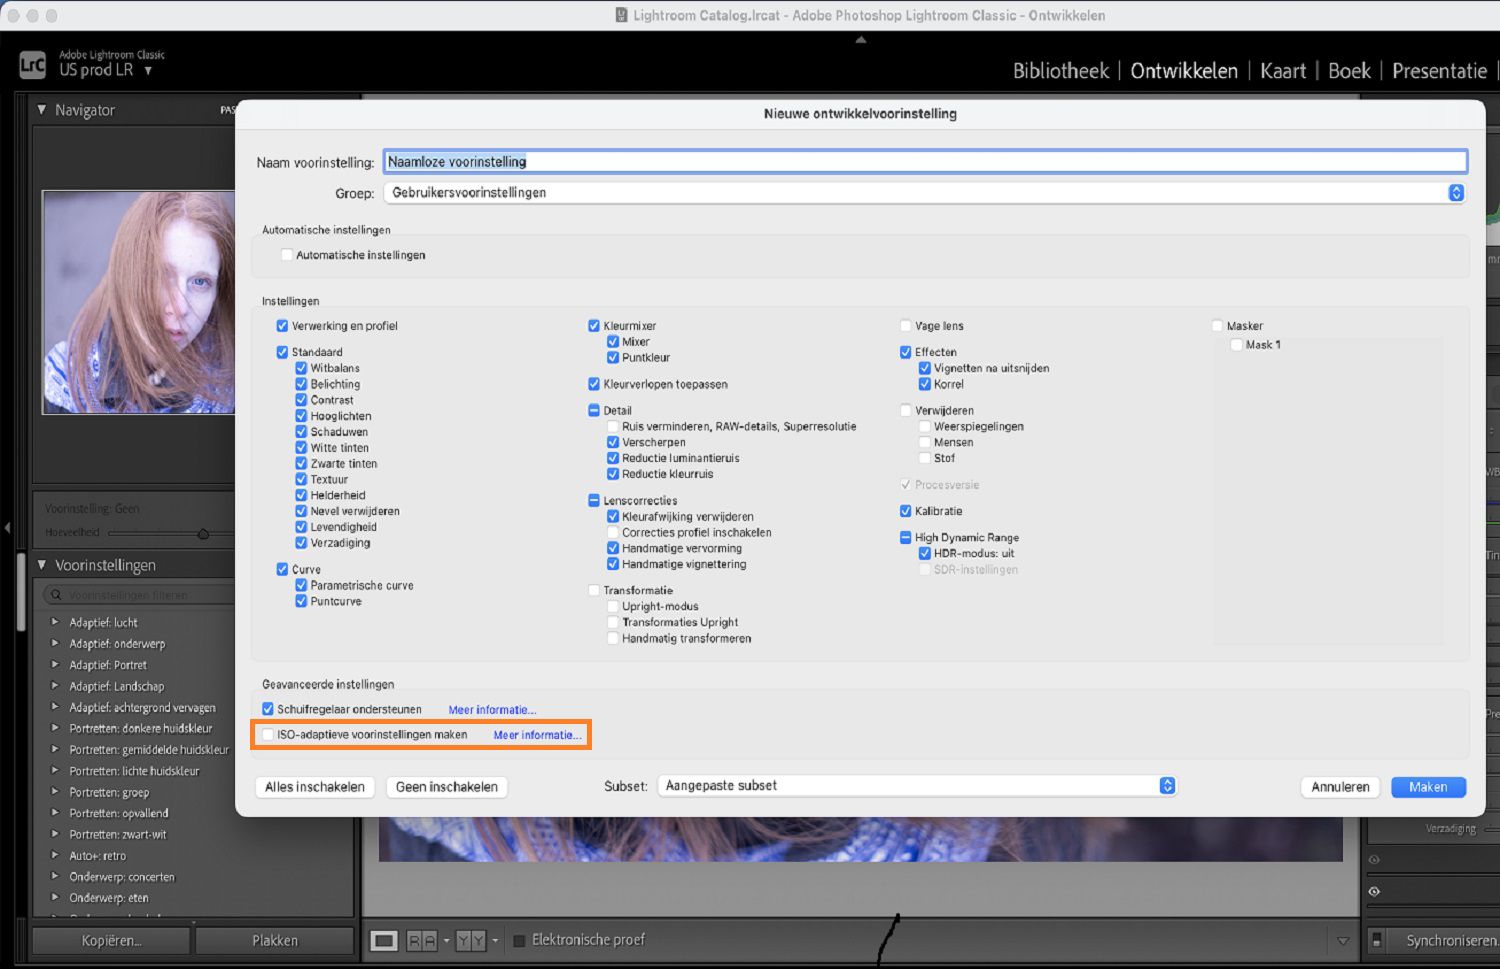Viewport: 1500px width, 969px height.
Task: Select the Portretten: zwart-wit preset row
Action: 118,835
